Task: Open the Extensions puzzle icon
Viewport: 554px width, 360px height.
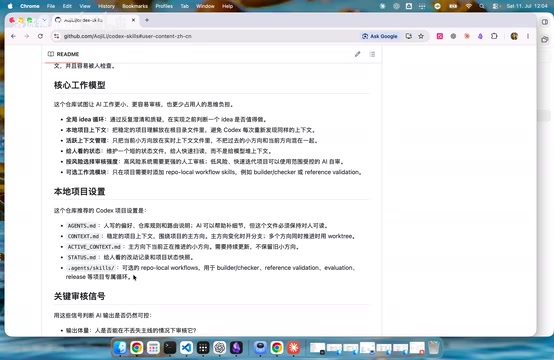Action: click(x=494, y=36)
